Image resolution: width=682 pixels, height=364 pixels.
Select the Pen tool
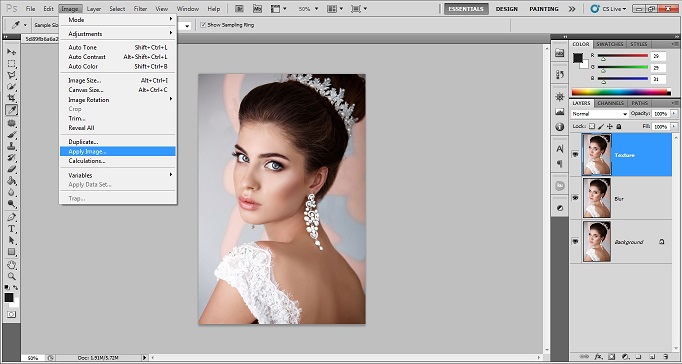point(11,217)
